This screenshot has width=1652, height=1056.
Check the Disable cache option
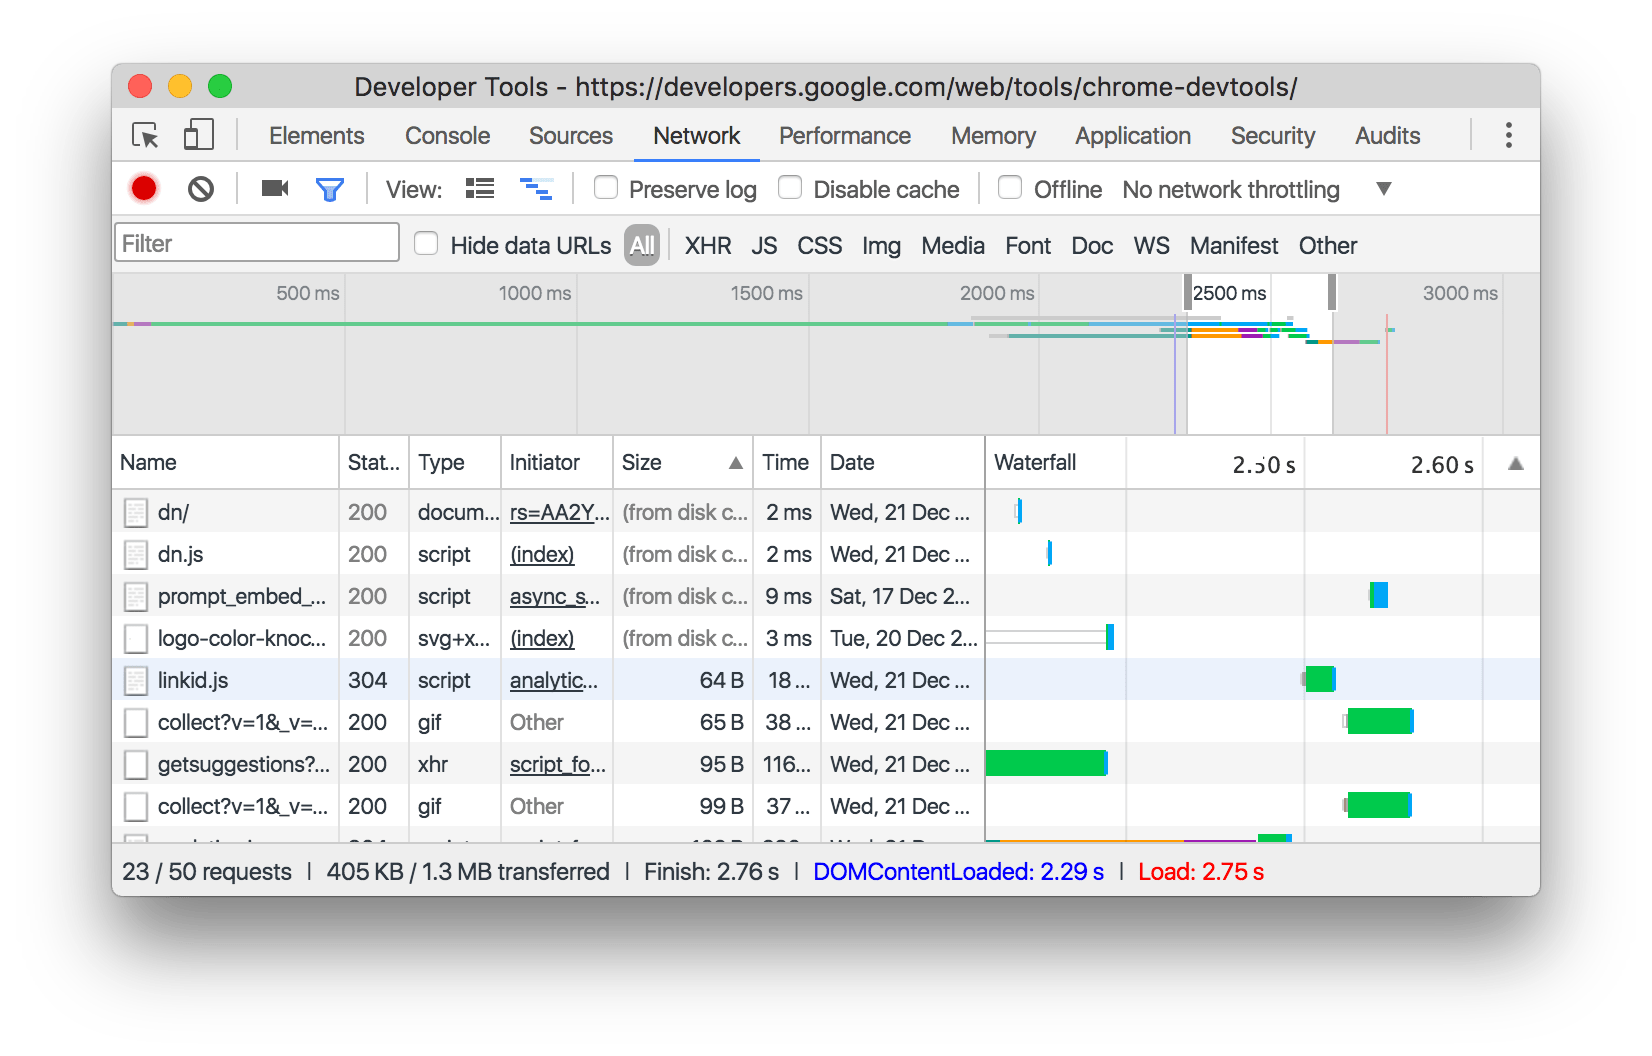pyautogui.click(x=790, y=188)
